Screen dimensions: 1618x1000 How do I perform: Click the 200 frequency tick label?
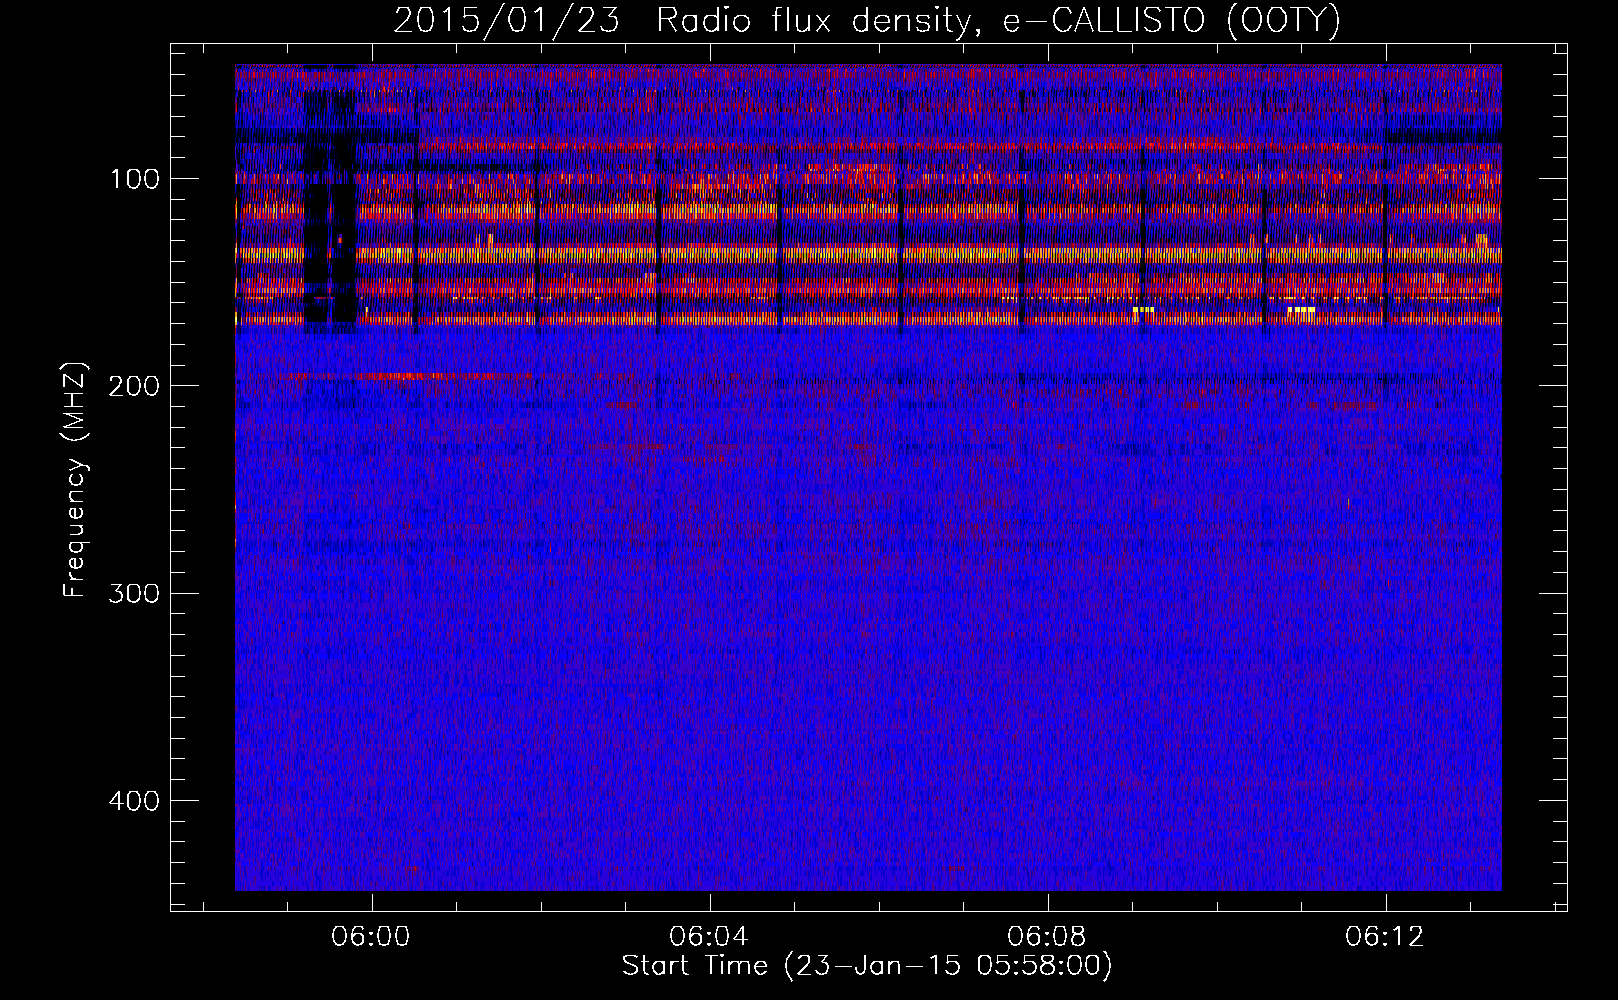133,386
